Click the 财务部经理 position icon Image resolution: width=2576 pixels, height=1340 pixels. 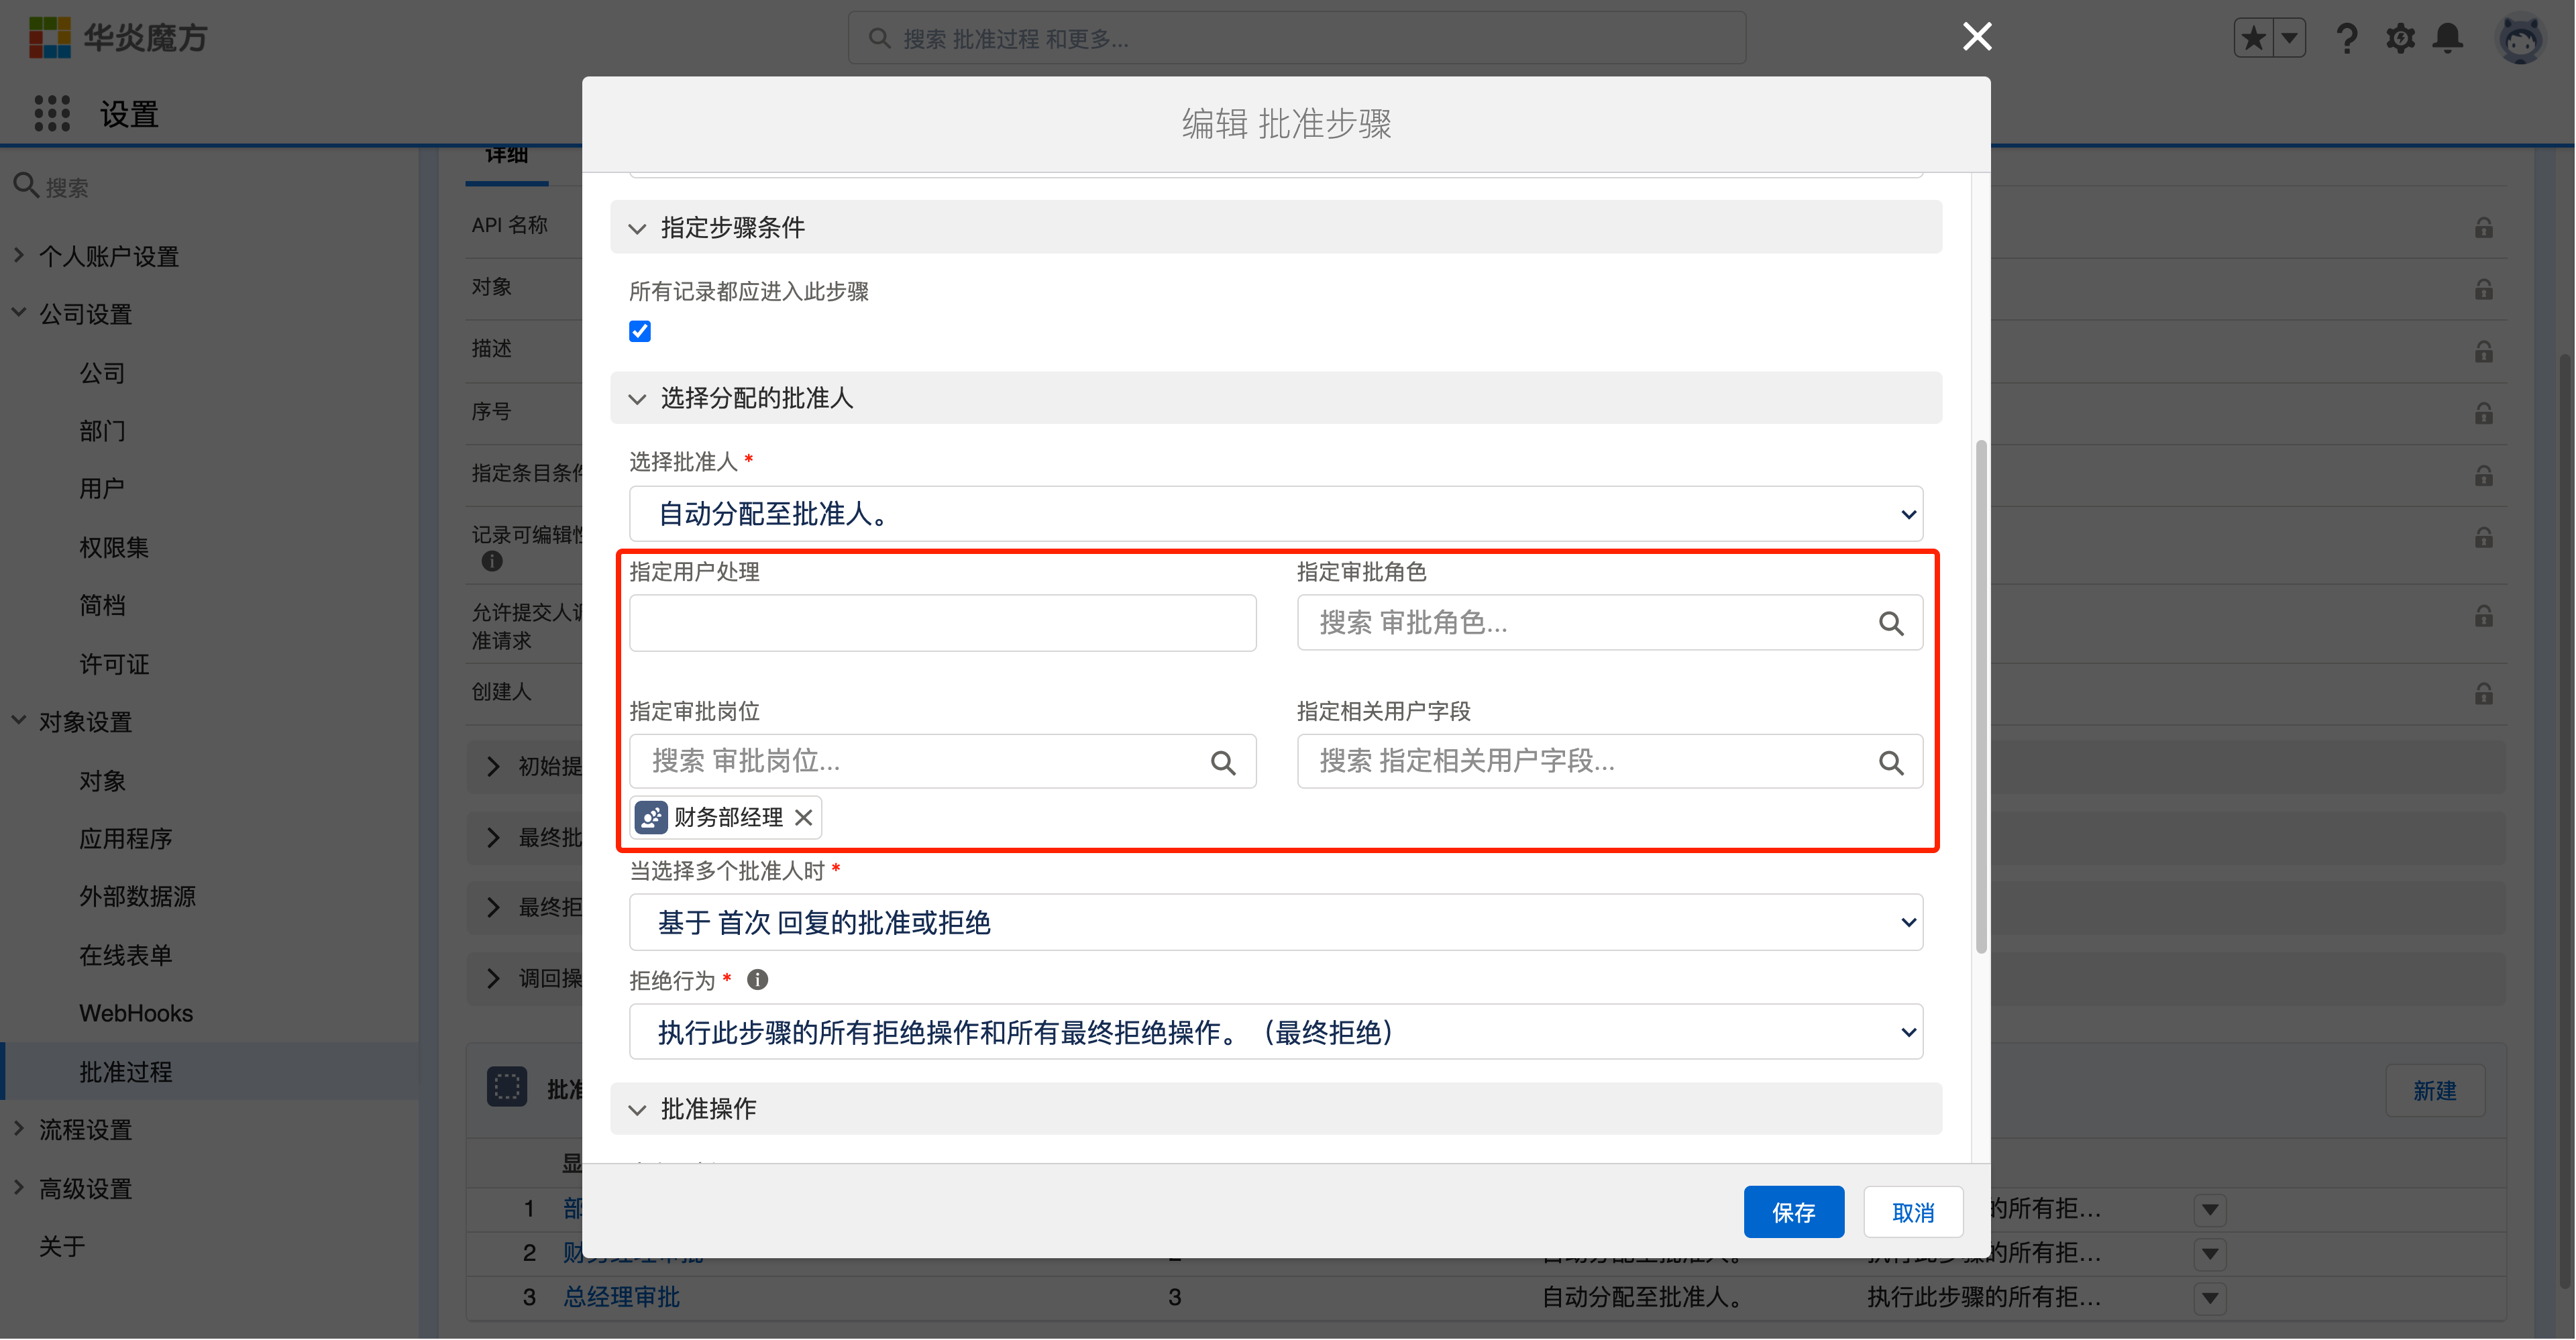click(651, 817)
